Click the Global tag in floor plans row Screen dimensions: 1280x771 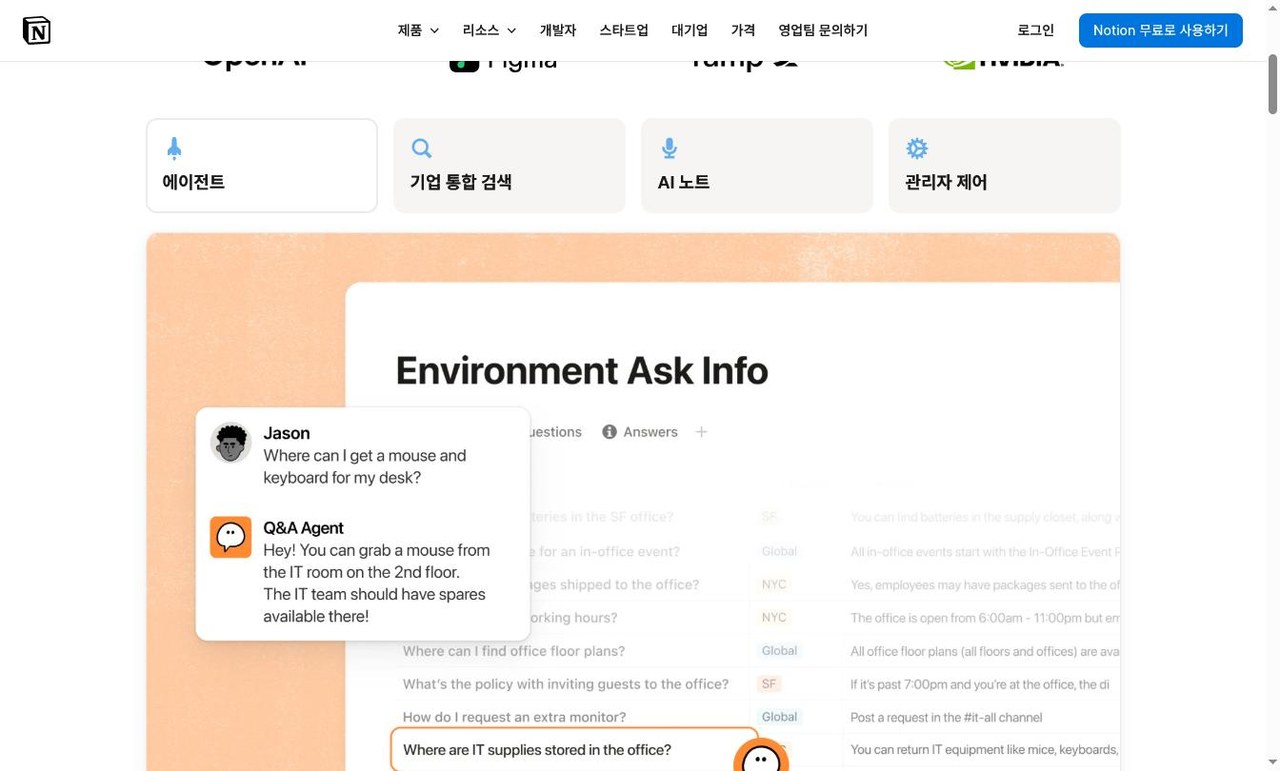pos(779,651)
